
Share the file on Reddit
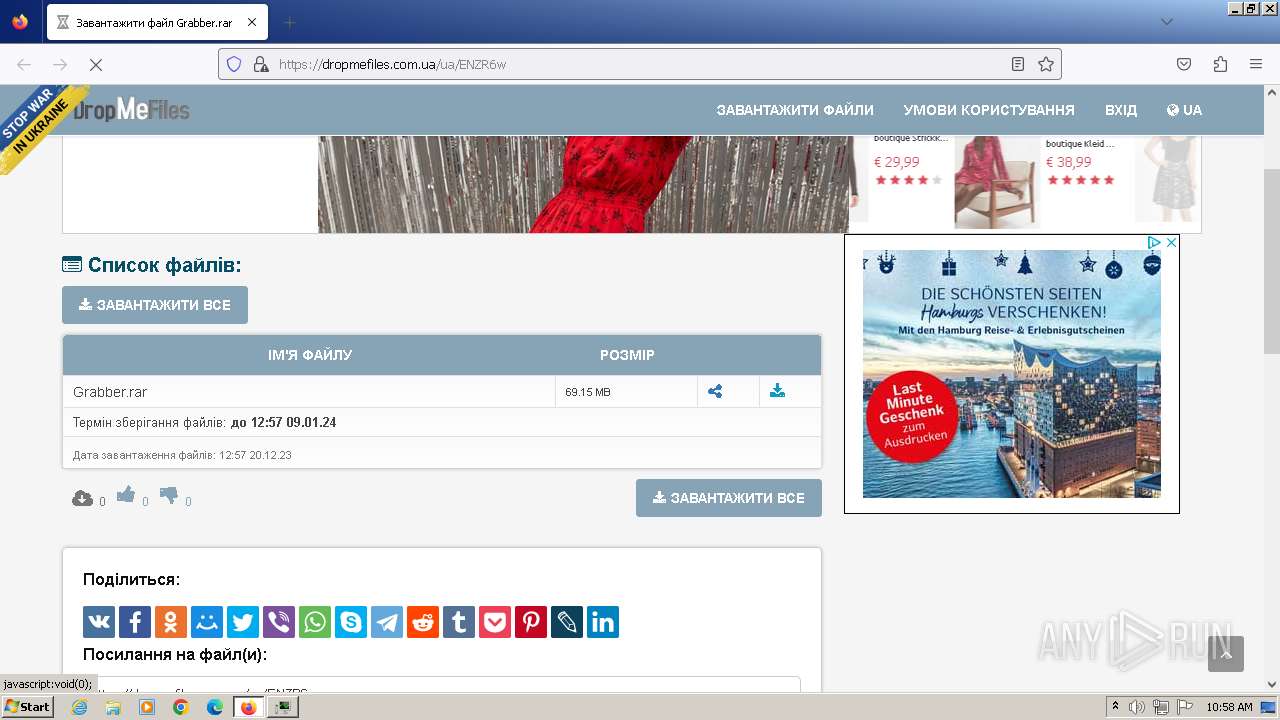[x=423, y=622]
